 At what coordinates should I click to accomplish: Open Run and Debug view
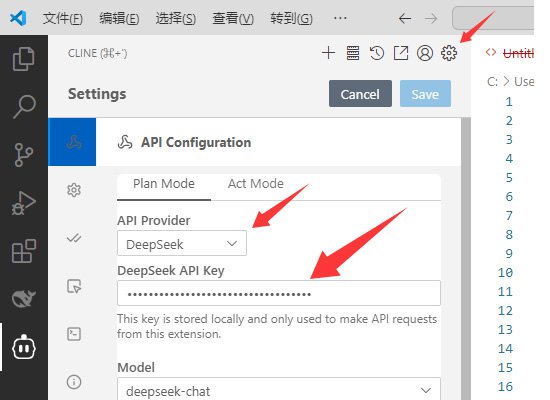(24, 203)
